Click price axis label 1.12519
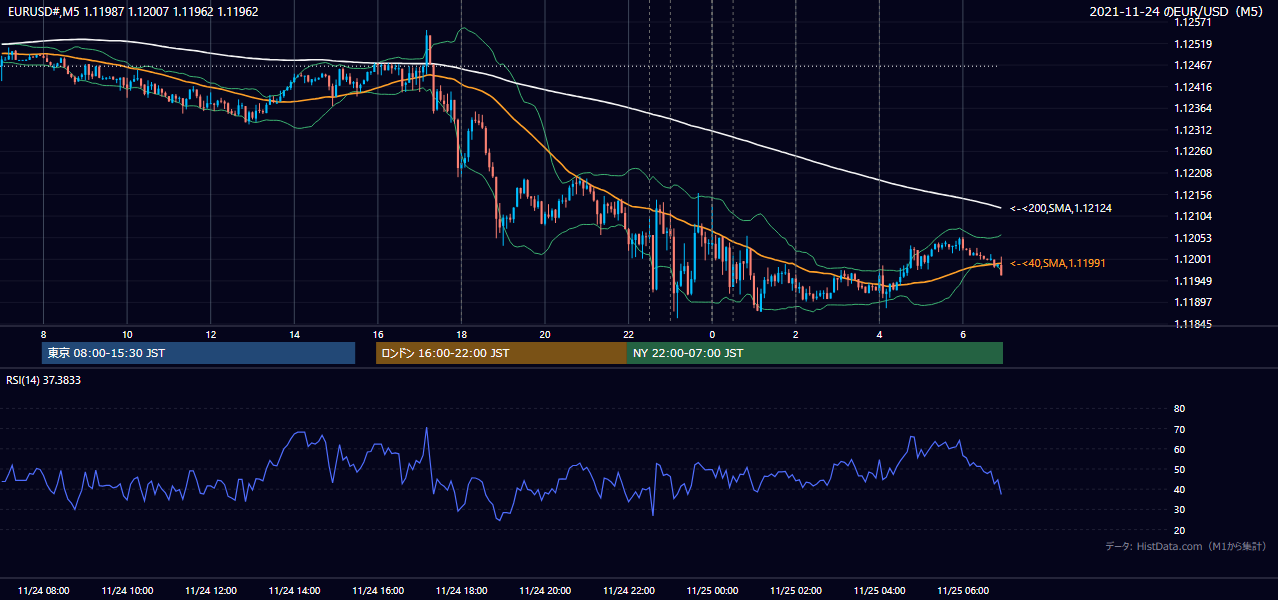This screenshot has width=1278, height=600. point(1192,44)
